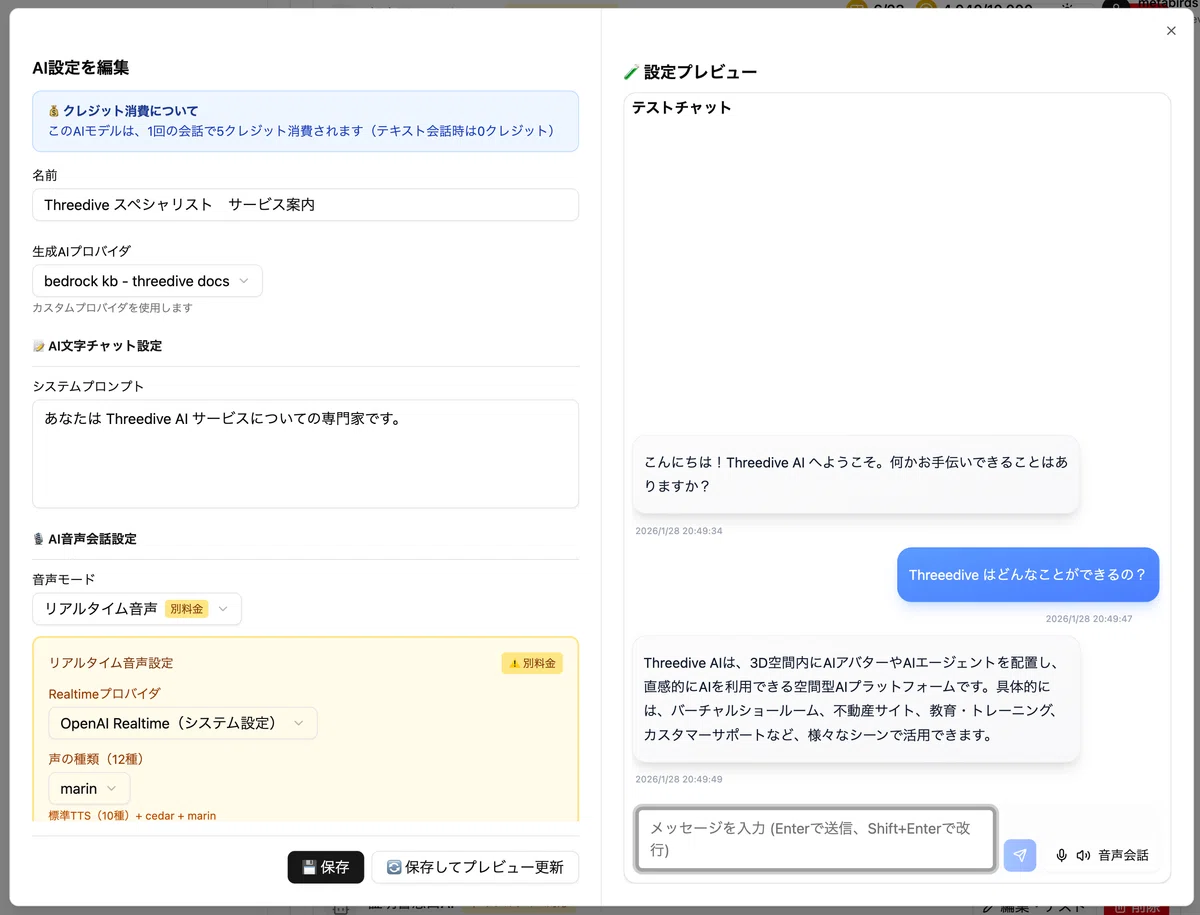Click the timestamp 2026/1/28 20:49:34
Image resolution: width=1200 pixels, height=915 pixels.
(678, 531)
